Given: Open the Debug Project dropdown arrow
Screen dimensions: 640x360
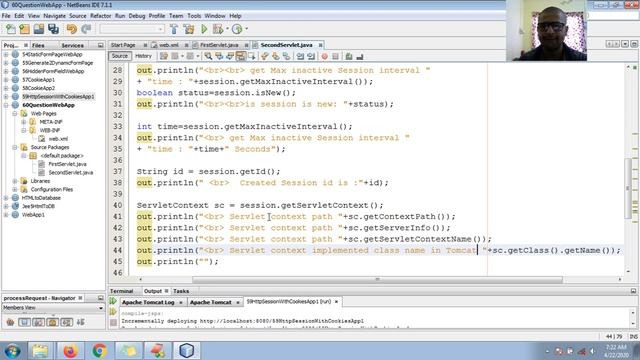Looking at the screenshot, I should (227, 29).
